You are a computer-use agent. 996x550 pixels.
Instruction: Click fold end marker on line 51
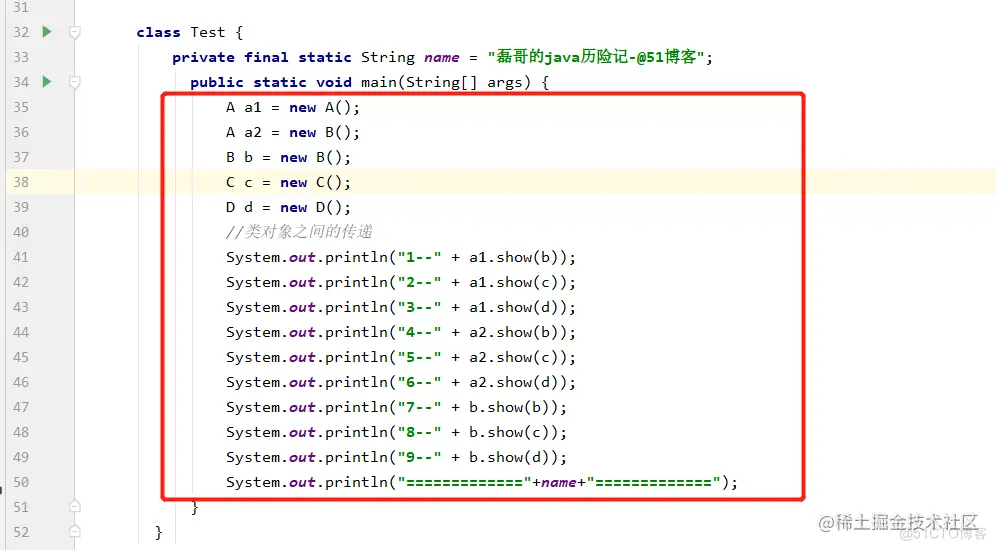(x=74, y=506)
